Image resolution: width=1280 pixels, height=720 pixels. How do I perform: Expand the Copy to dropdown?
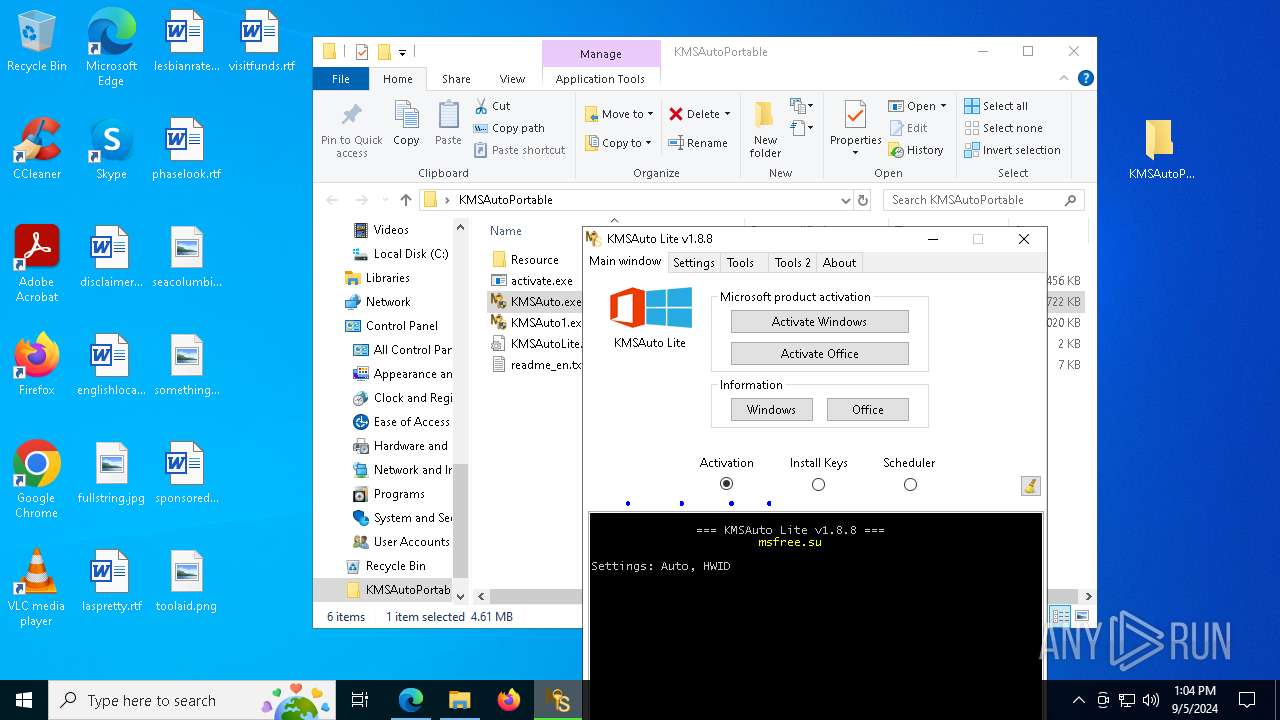pyautogui.click(x=648, y=143)
